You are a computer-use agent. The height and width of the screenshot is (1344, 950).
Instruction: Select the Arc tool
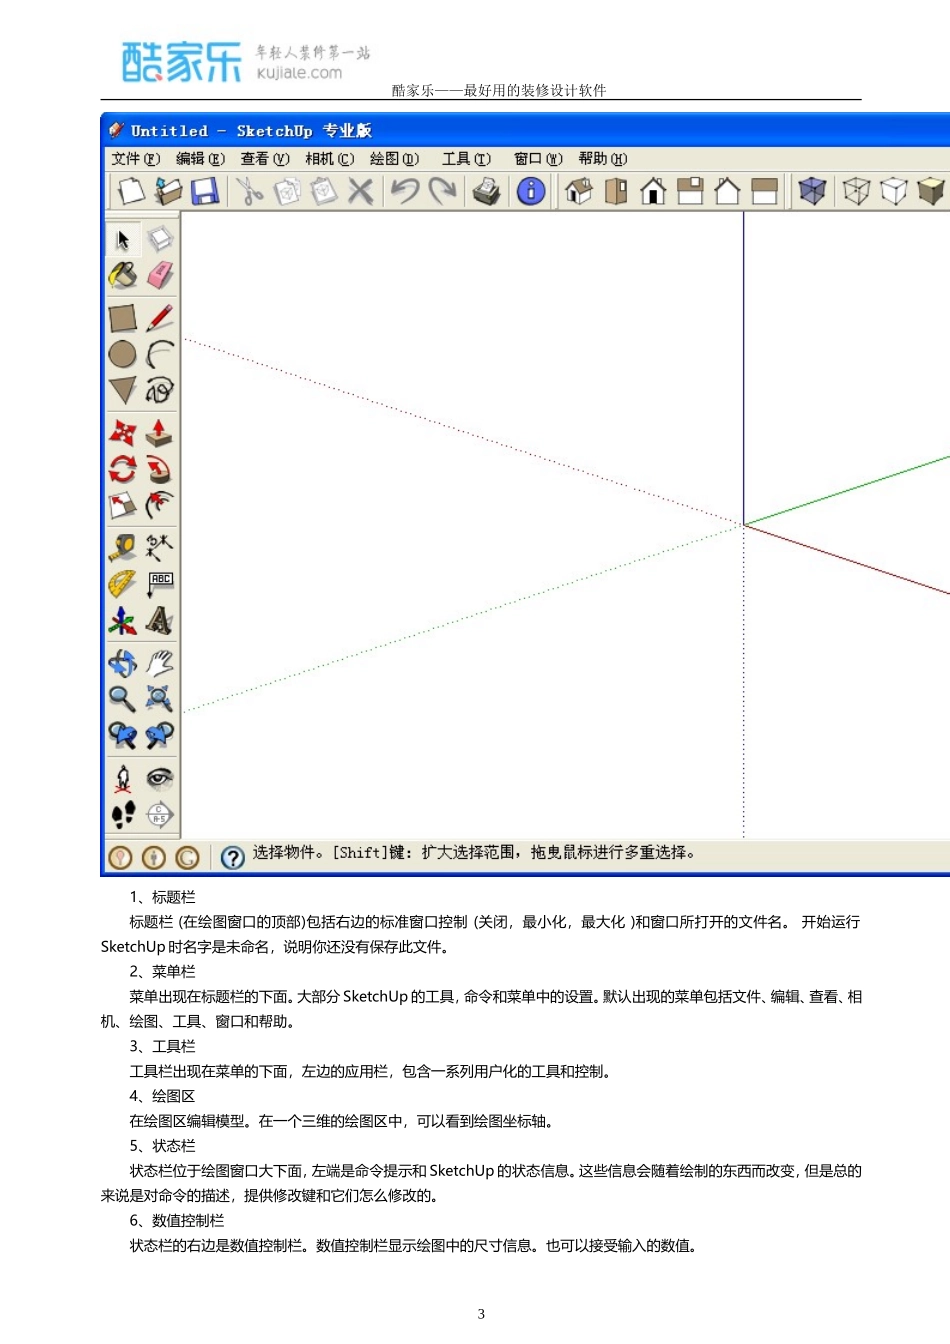pos(160,354)
